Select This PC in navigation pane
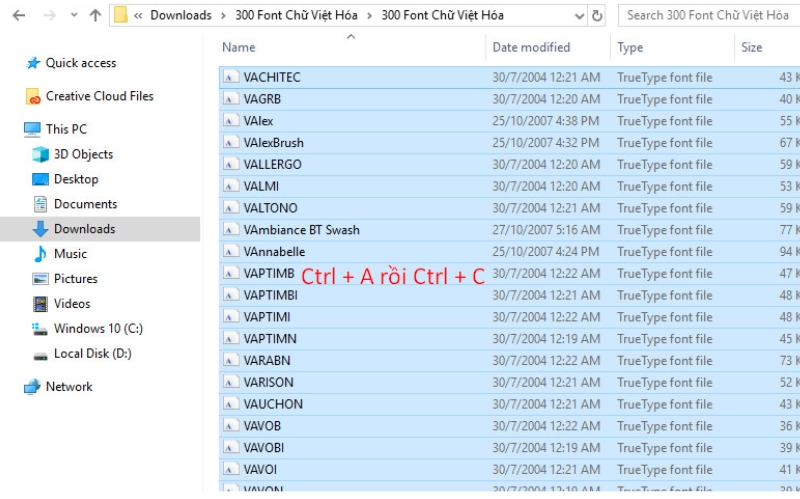The height and width of the screenshot is (499, 800). [x=66, y=129]
